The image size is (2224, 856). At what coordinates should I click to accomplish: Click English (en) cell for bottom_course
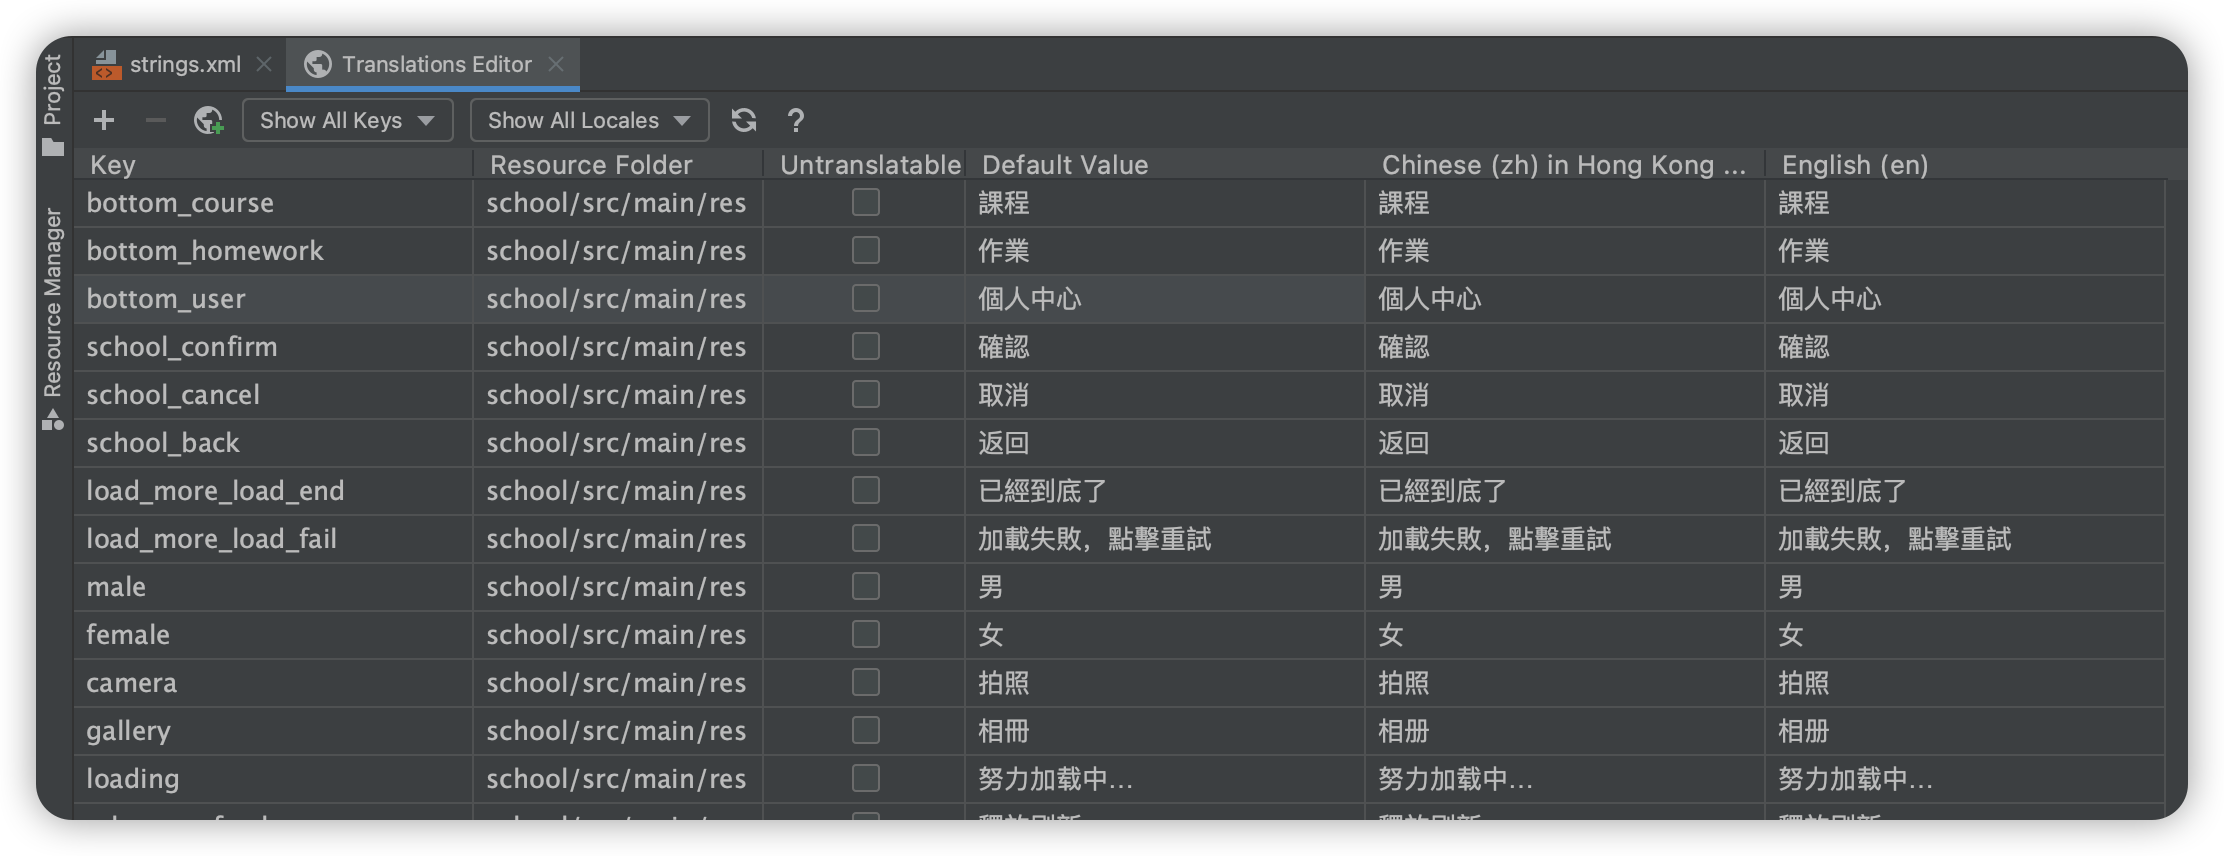tap(1966, 203)
